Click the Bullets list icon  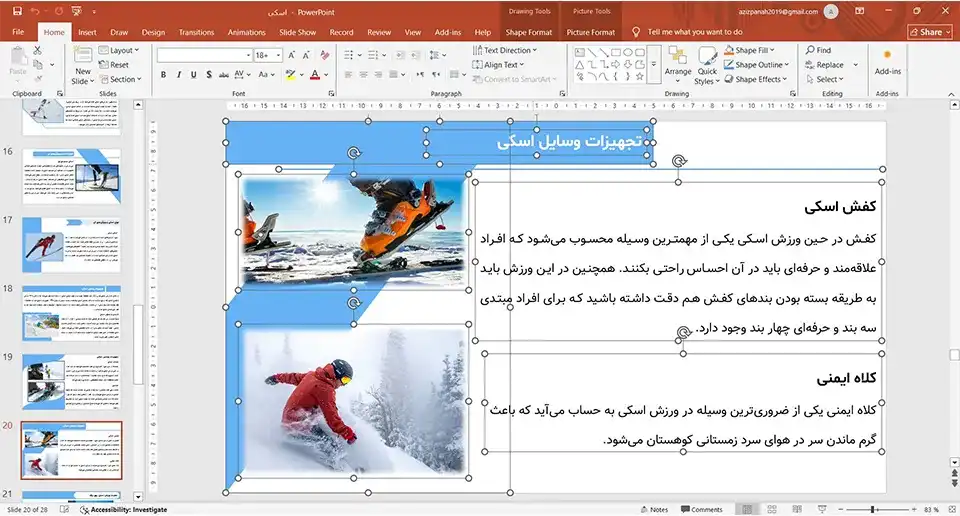tap(348, 55)
